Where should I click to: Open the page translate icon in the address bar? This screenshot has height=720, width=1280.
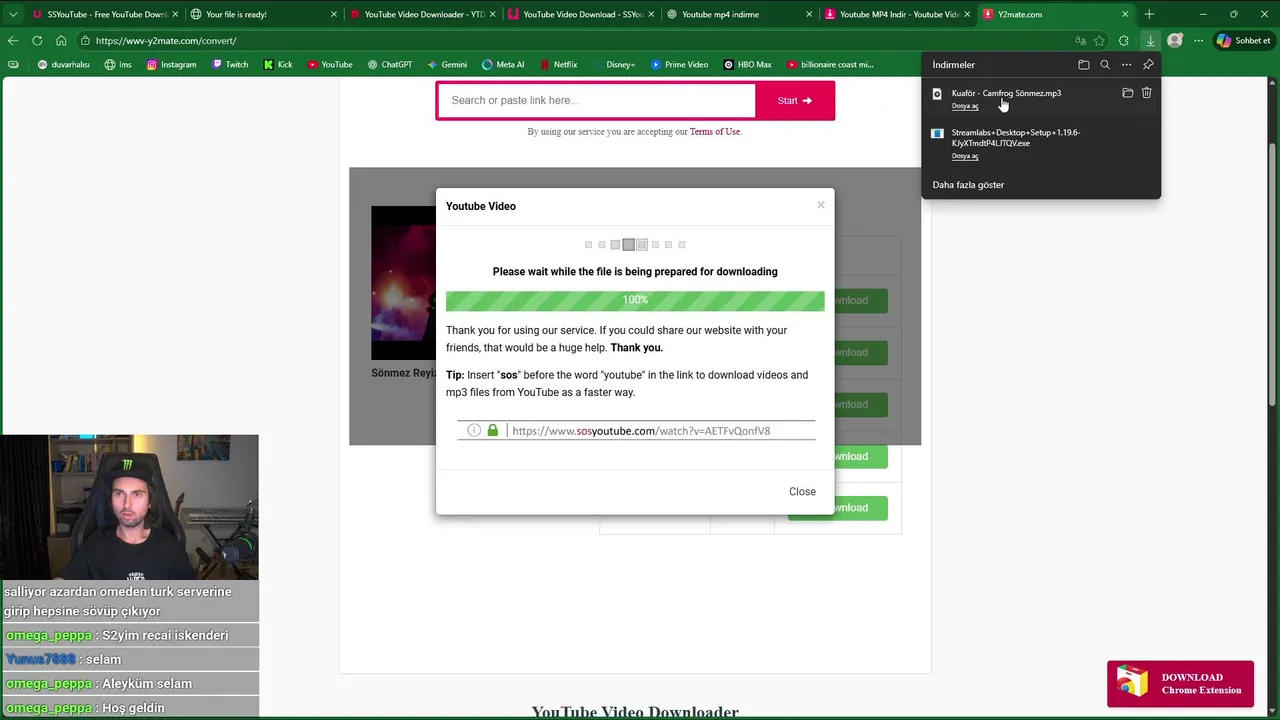click(x=1080, y=41)
